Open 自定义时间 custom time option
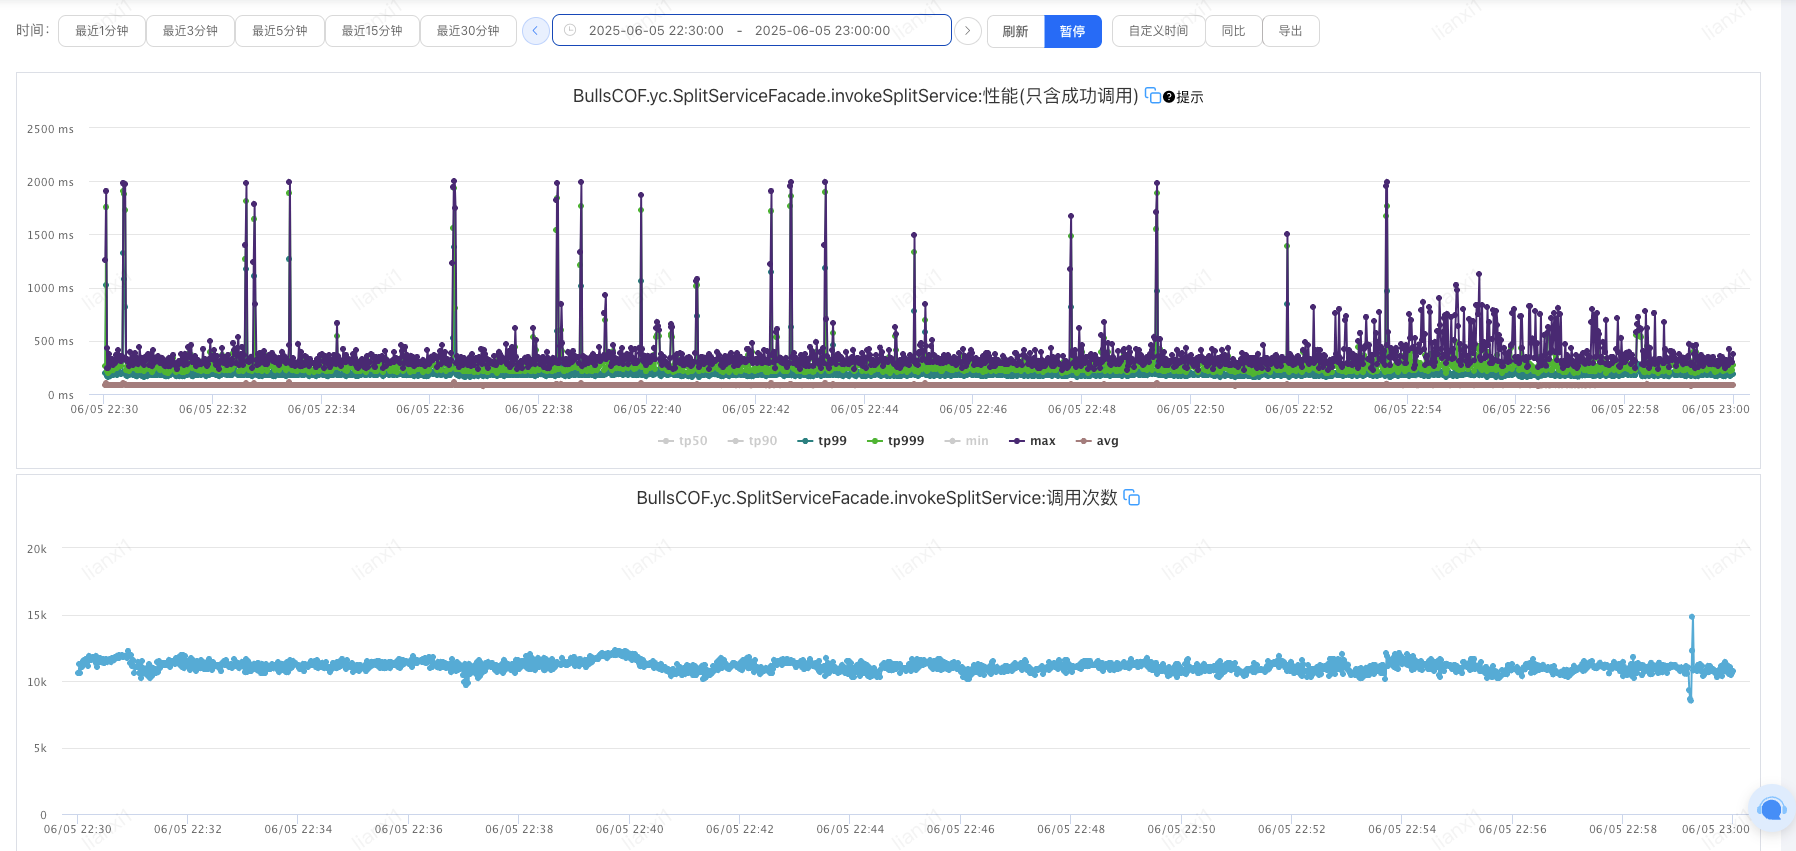 pyautogui.click(x=1158, y=31)
